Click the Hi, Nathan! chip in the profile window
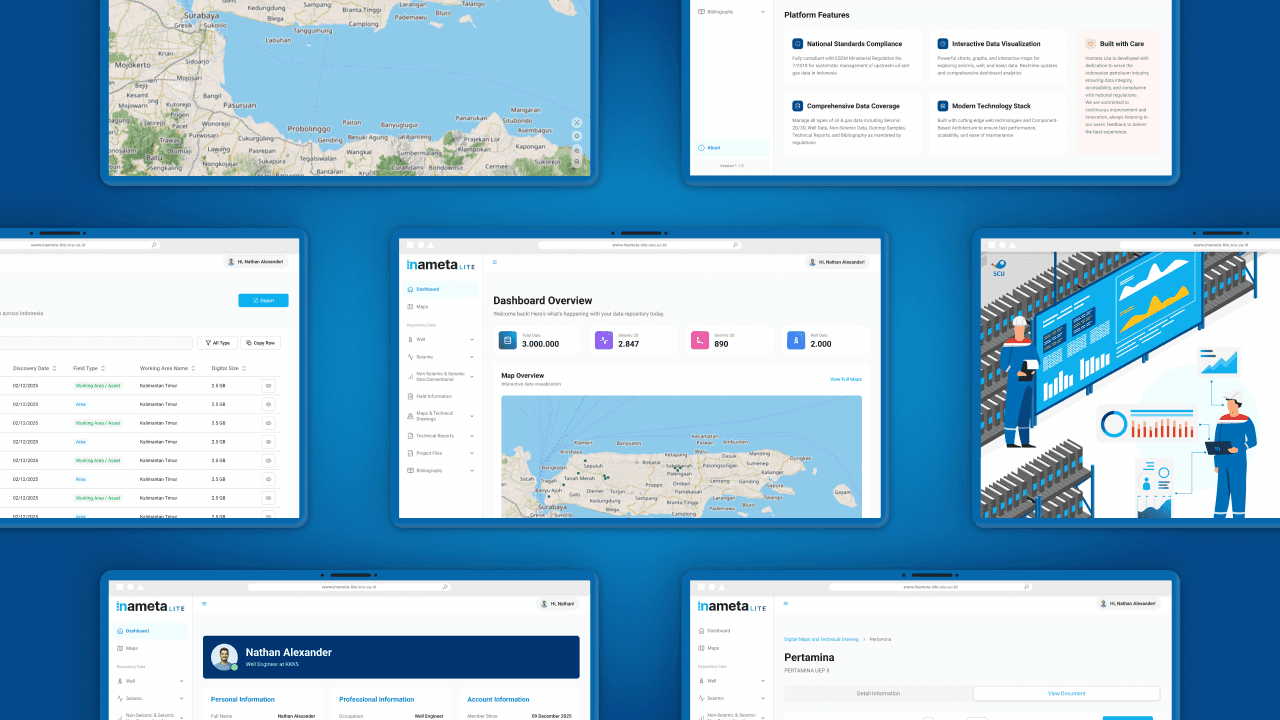This screenshot has width=1280, height=720. [558, 604]
